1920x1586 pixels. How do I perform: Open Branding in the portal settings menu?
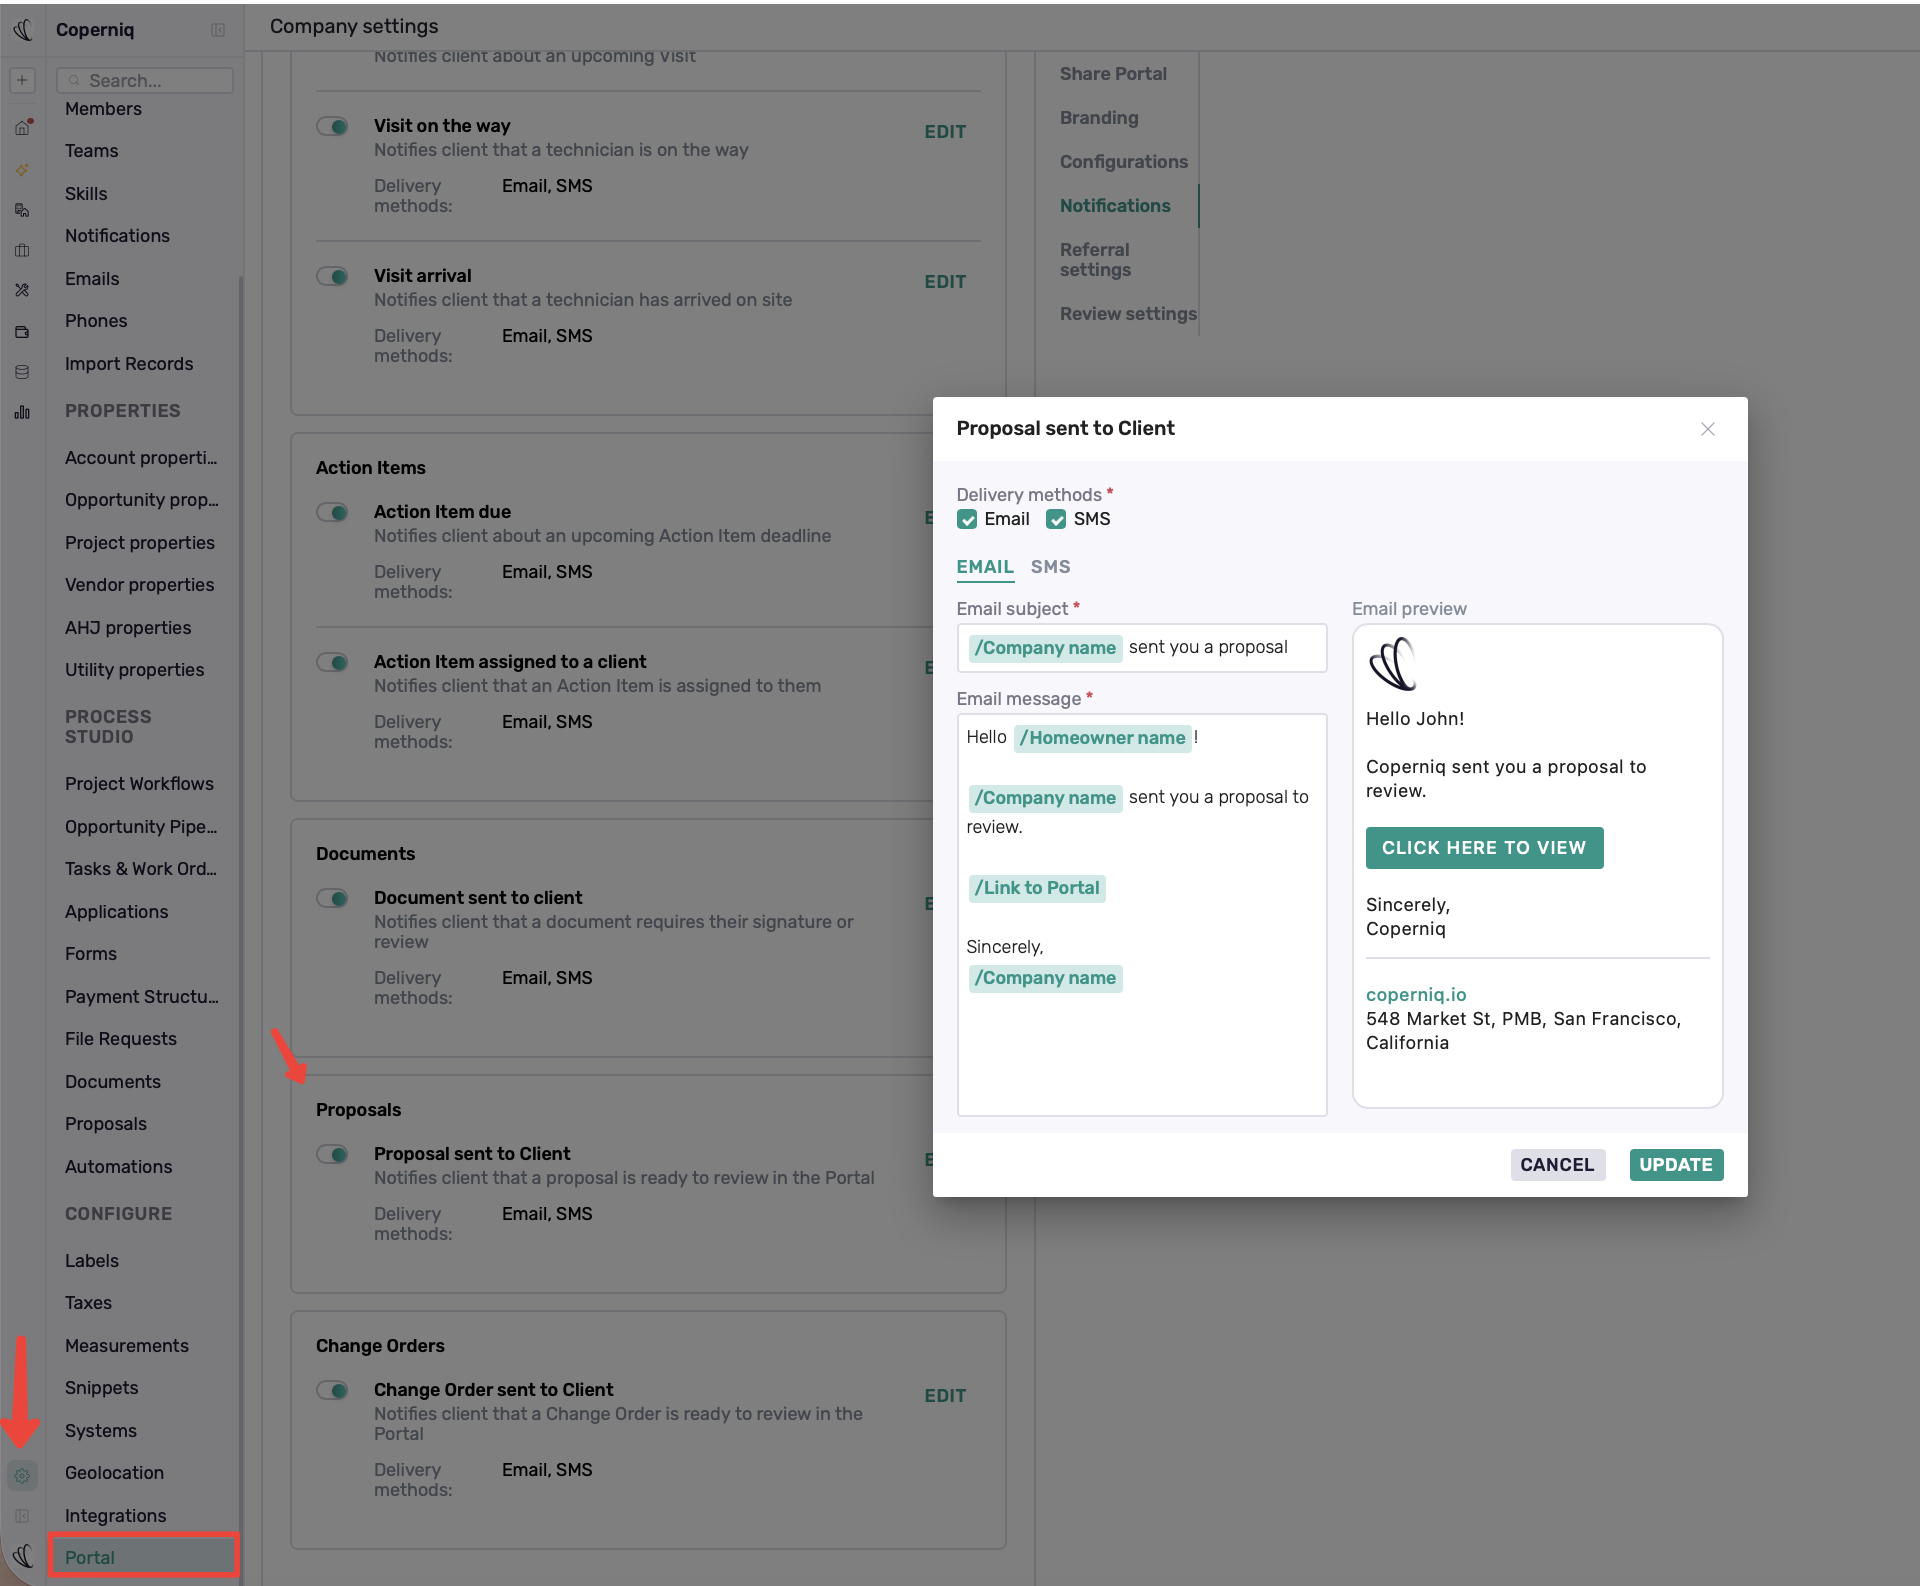coord(1099,118)
